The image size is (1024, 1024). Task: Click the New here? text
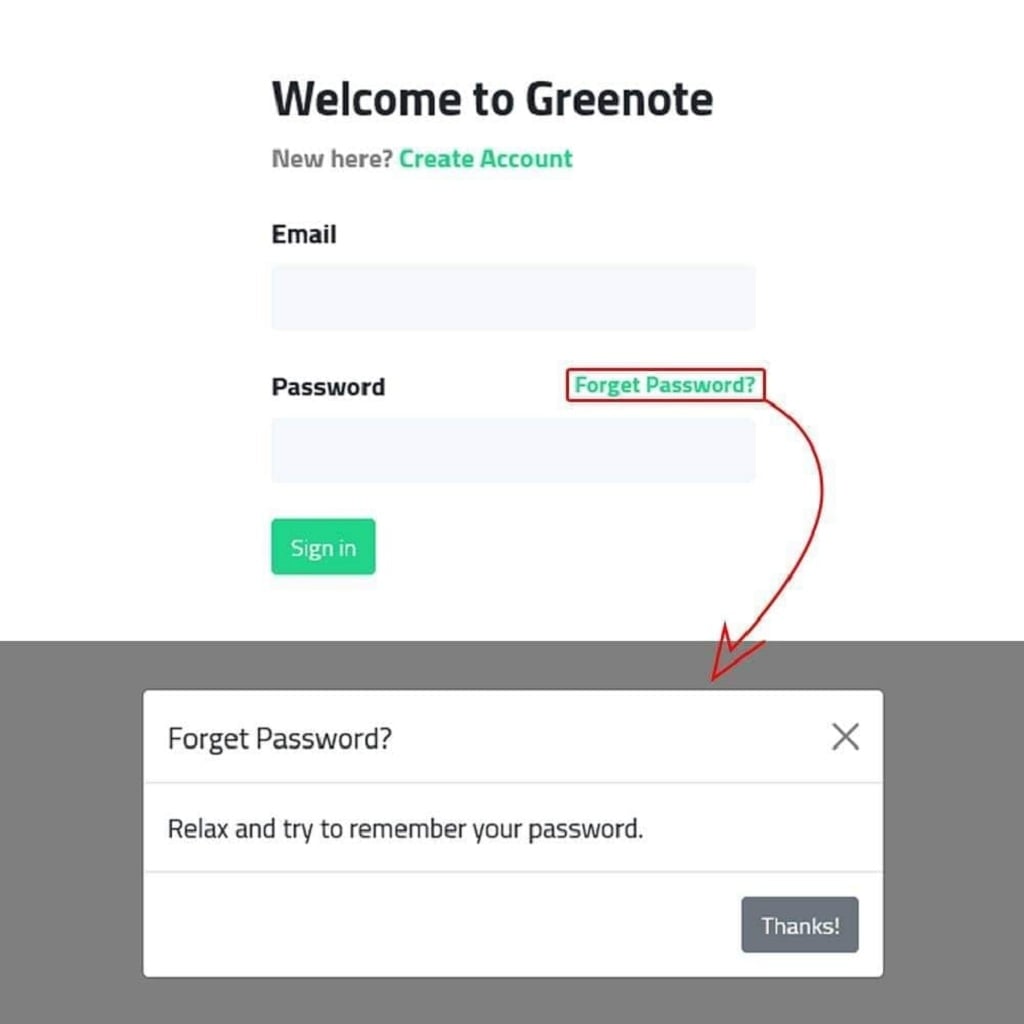click(332, 159)
